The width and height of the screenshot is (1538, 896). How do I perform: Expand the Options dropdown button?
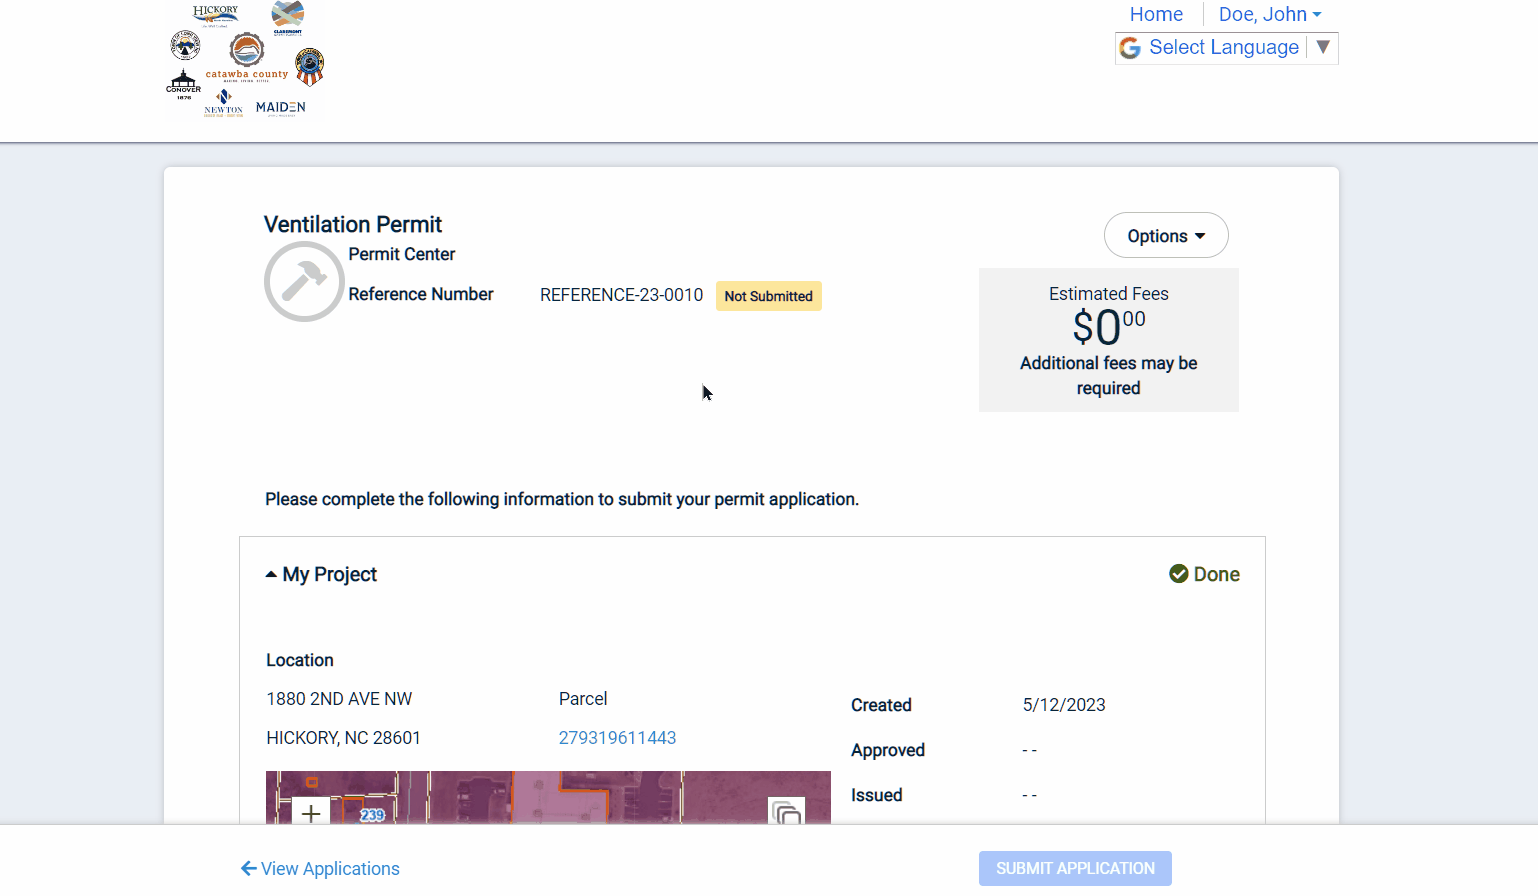click(x=1165, y=236)
